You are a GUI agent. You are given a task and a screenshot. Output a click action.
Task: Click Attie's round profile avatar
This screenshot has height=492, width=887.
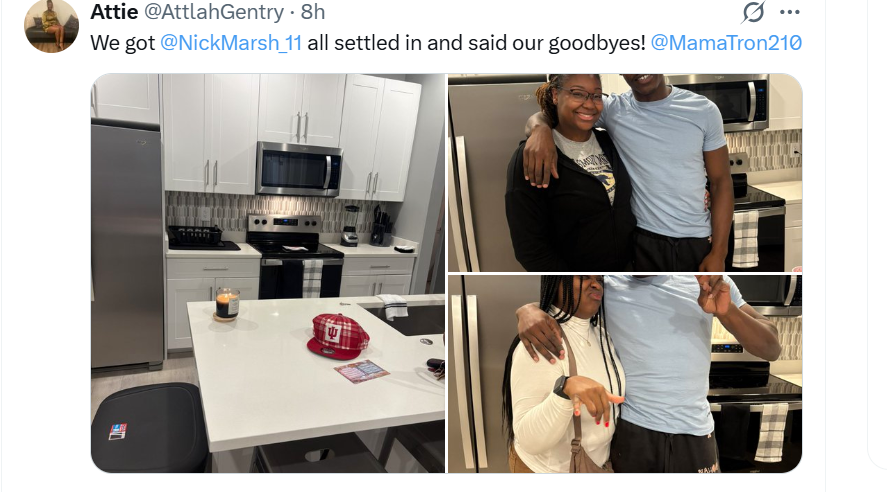[51, 25]
